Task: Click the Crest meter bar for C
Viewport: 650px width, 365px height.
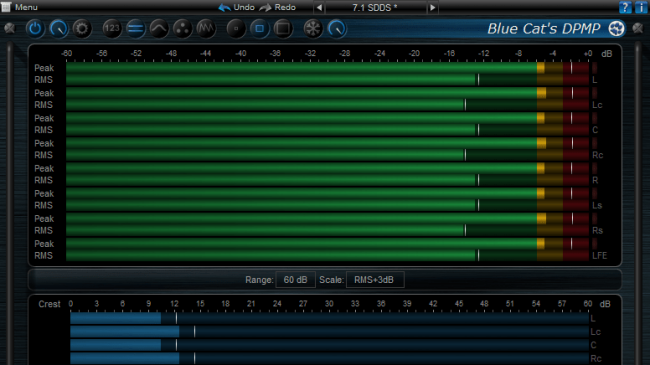Action: point(330,345)
